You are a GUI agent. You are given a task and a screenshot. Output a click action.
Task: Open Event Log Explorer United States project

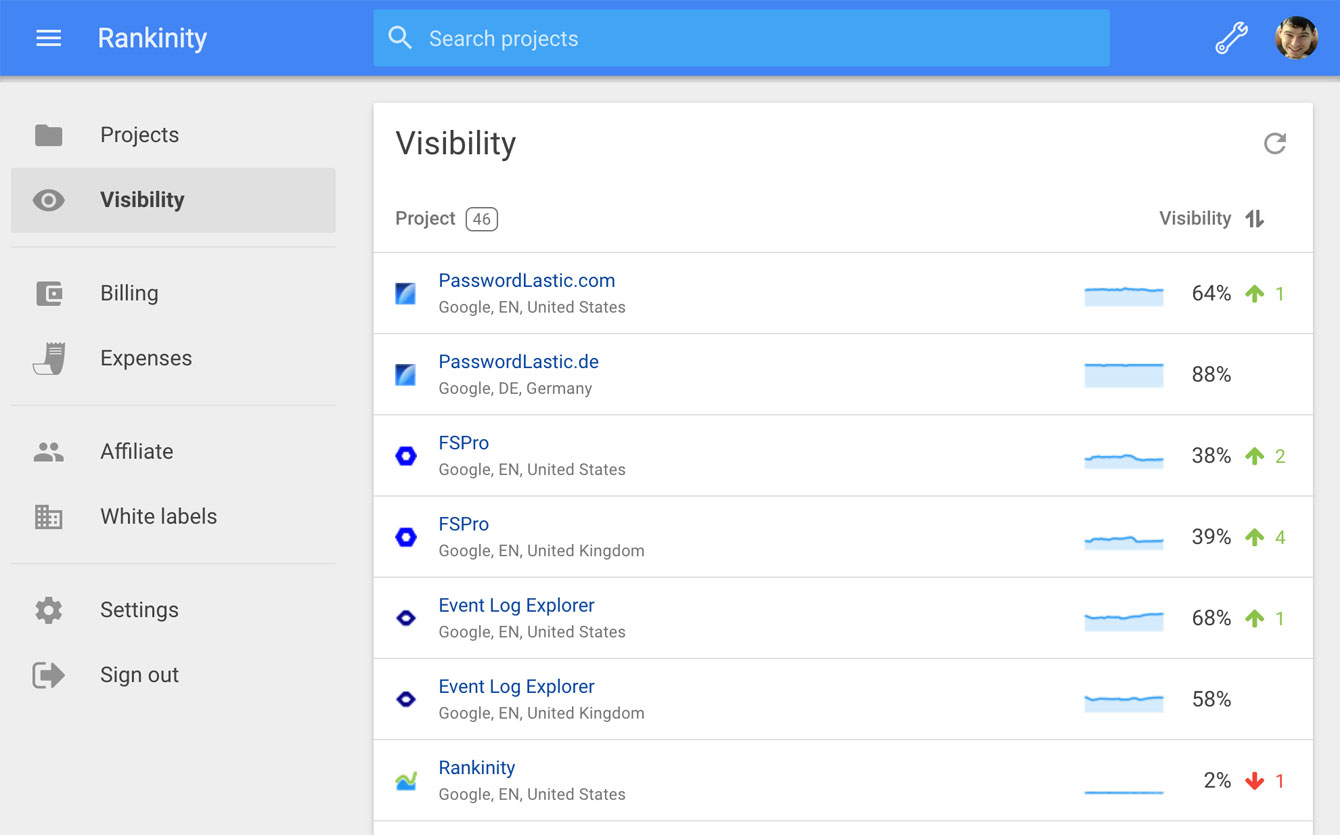pos(517,606)
